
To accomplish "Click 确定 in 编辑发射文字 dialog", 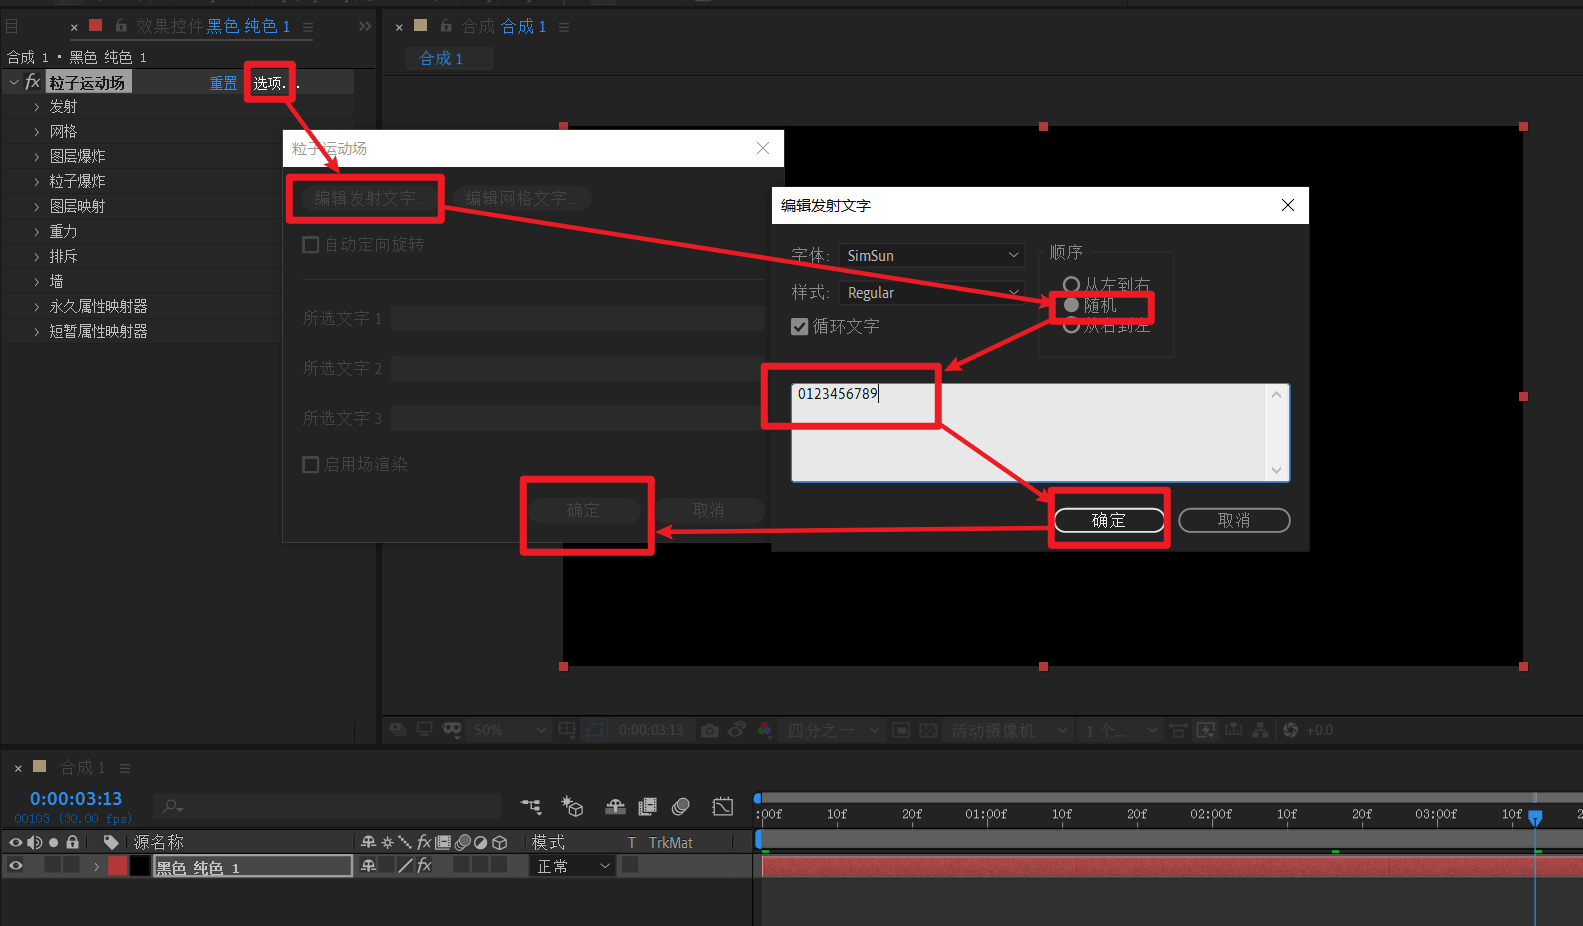I will tap(1109, 521).
